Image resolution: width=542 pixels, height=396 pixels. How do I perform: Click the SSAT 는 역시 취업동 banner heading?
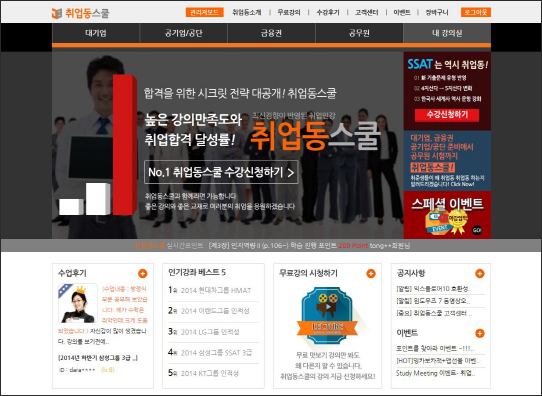point(448,64)
